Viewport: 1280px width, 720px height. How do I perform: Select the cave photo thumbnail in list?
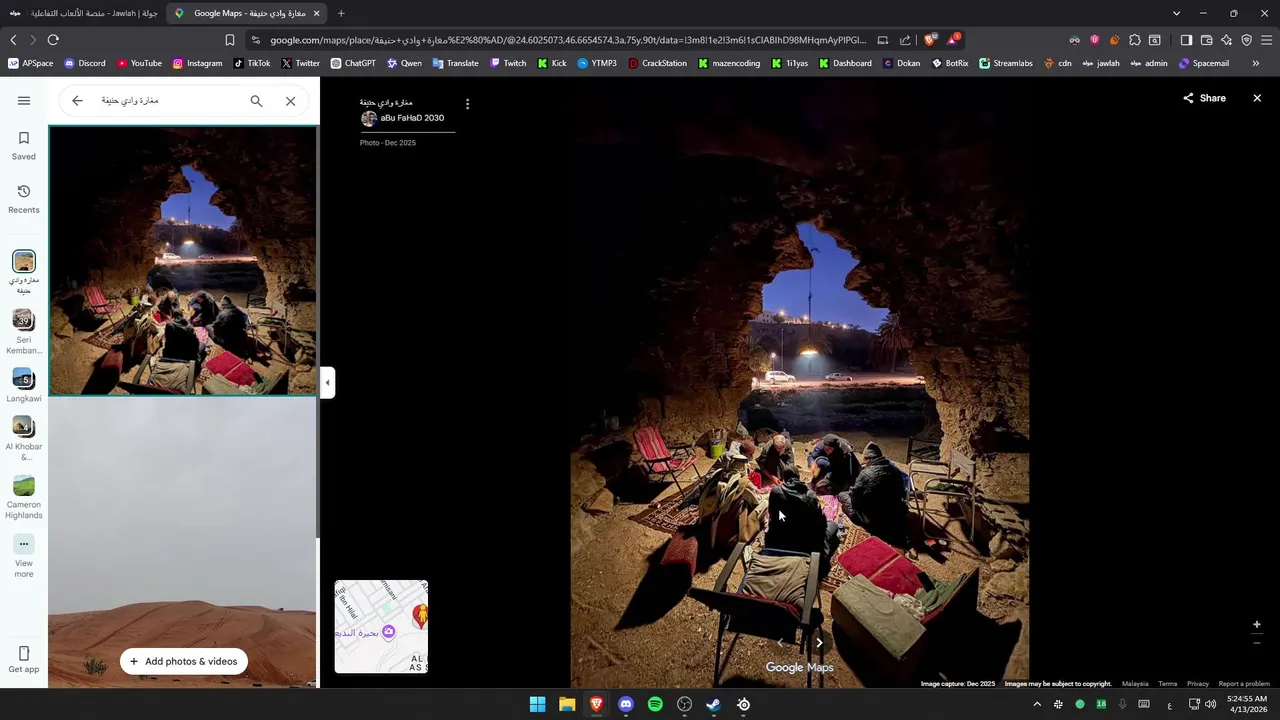point(183,261)
